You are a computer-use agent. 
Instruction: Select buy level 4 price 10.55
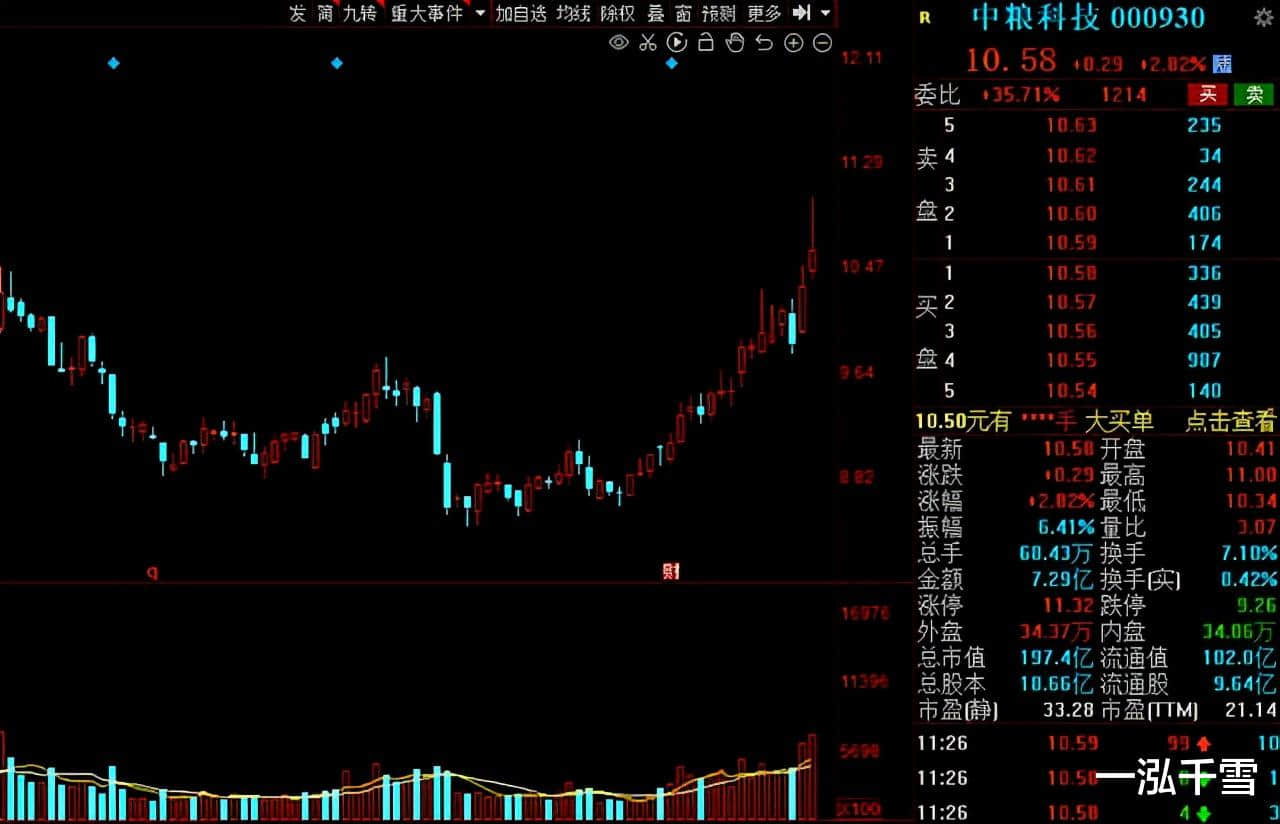coord(1071,360)
